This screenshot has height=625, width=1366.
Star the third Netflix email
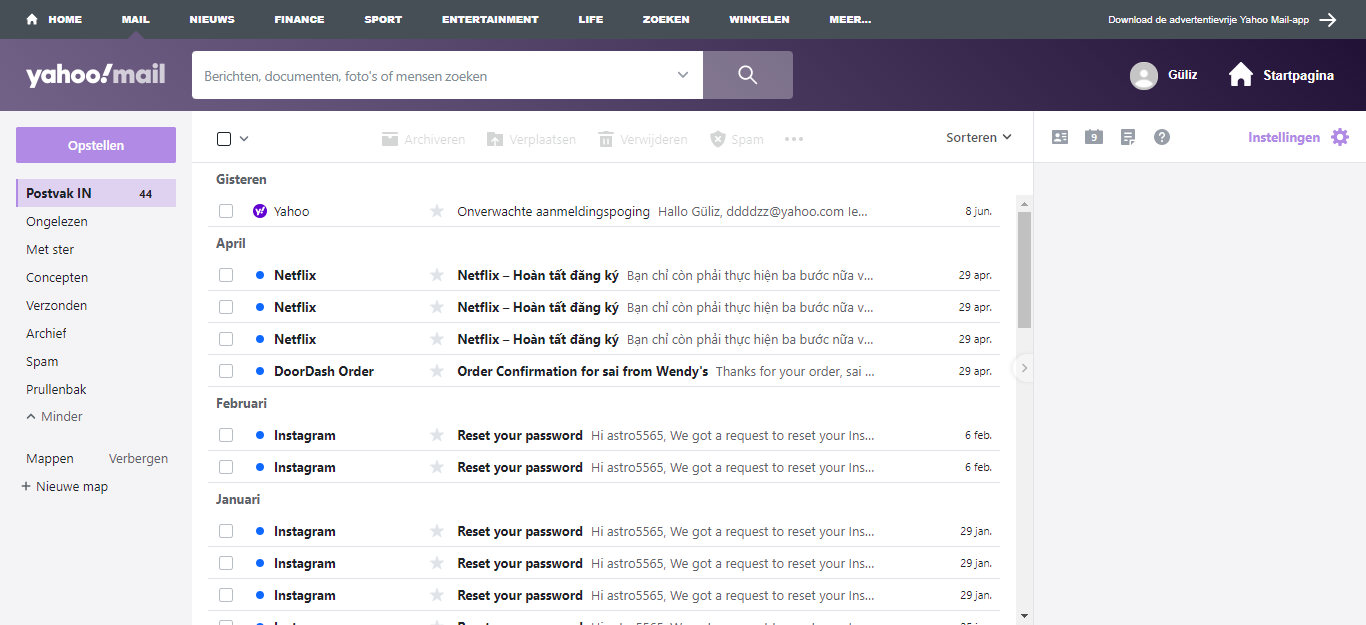tap(436, 339)
